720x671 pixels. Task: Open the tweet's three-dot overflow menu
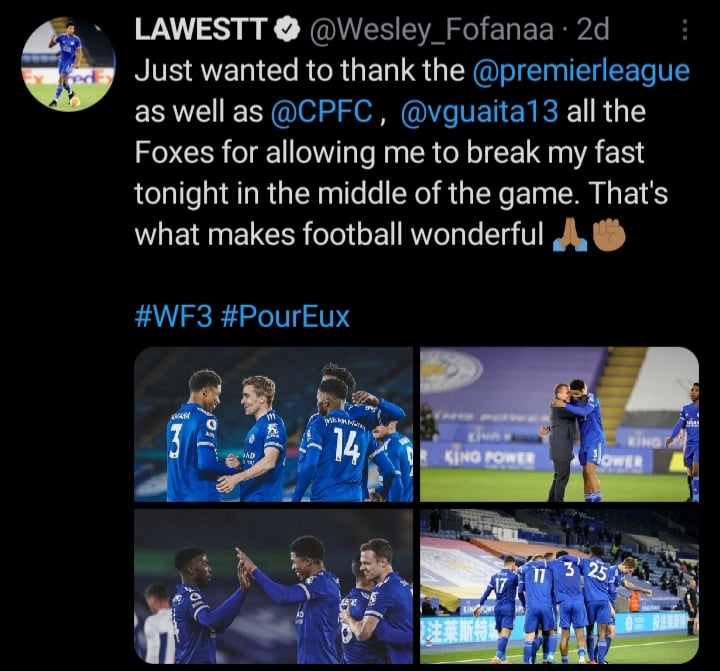[x=684, y=30]
